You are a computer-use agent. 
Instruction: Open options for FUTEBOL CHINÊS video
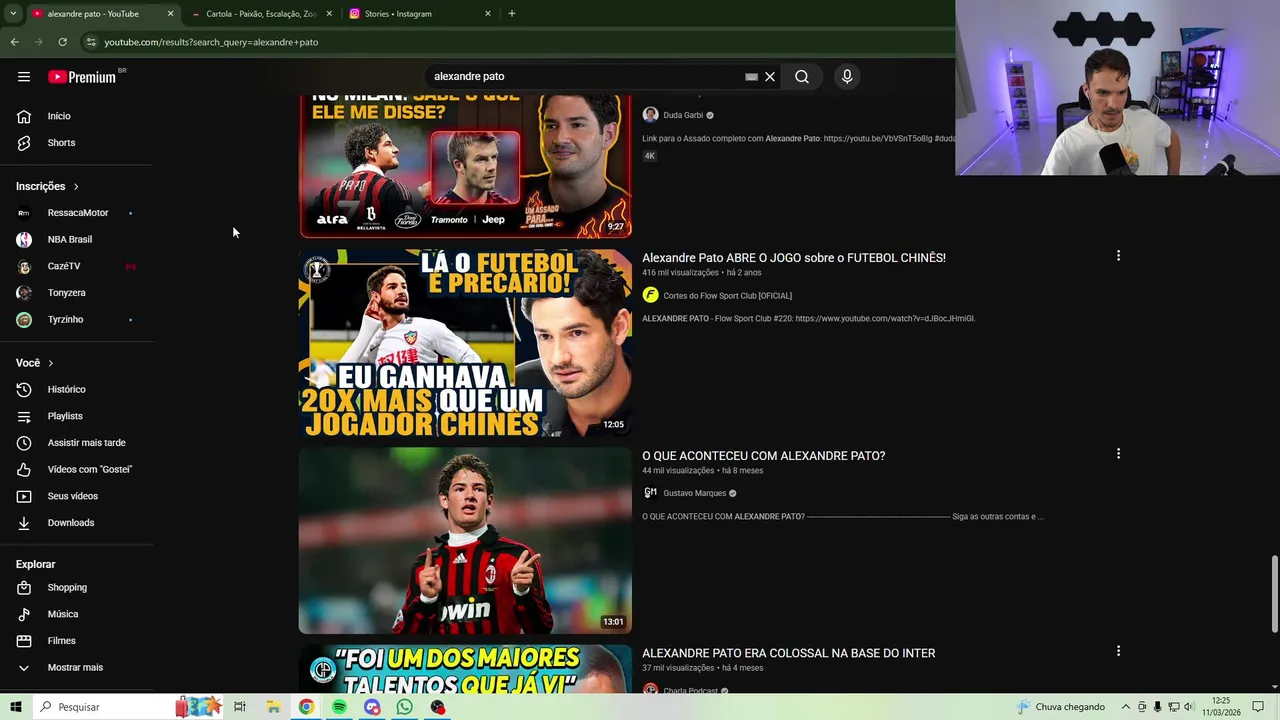(x=1118, y=256)
